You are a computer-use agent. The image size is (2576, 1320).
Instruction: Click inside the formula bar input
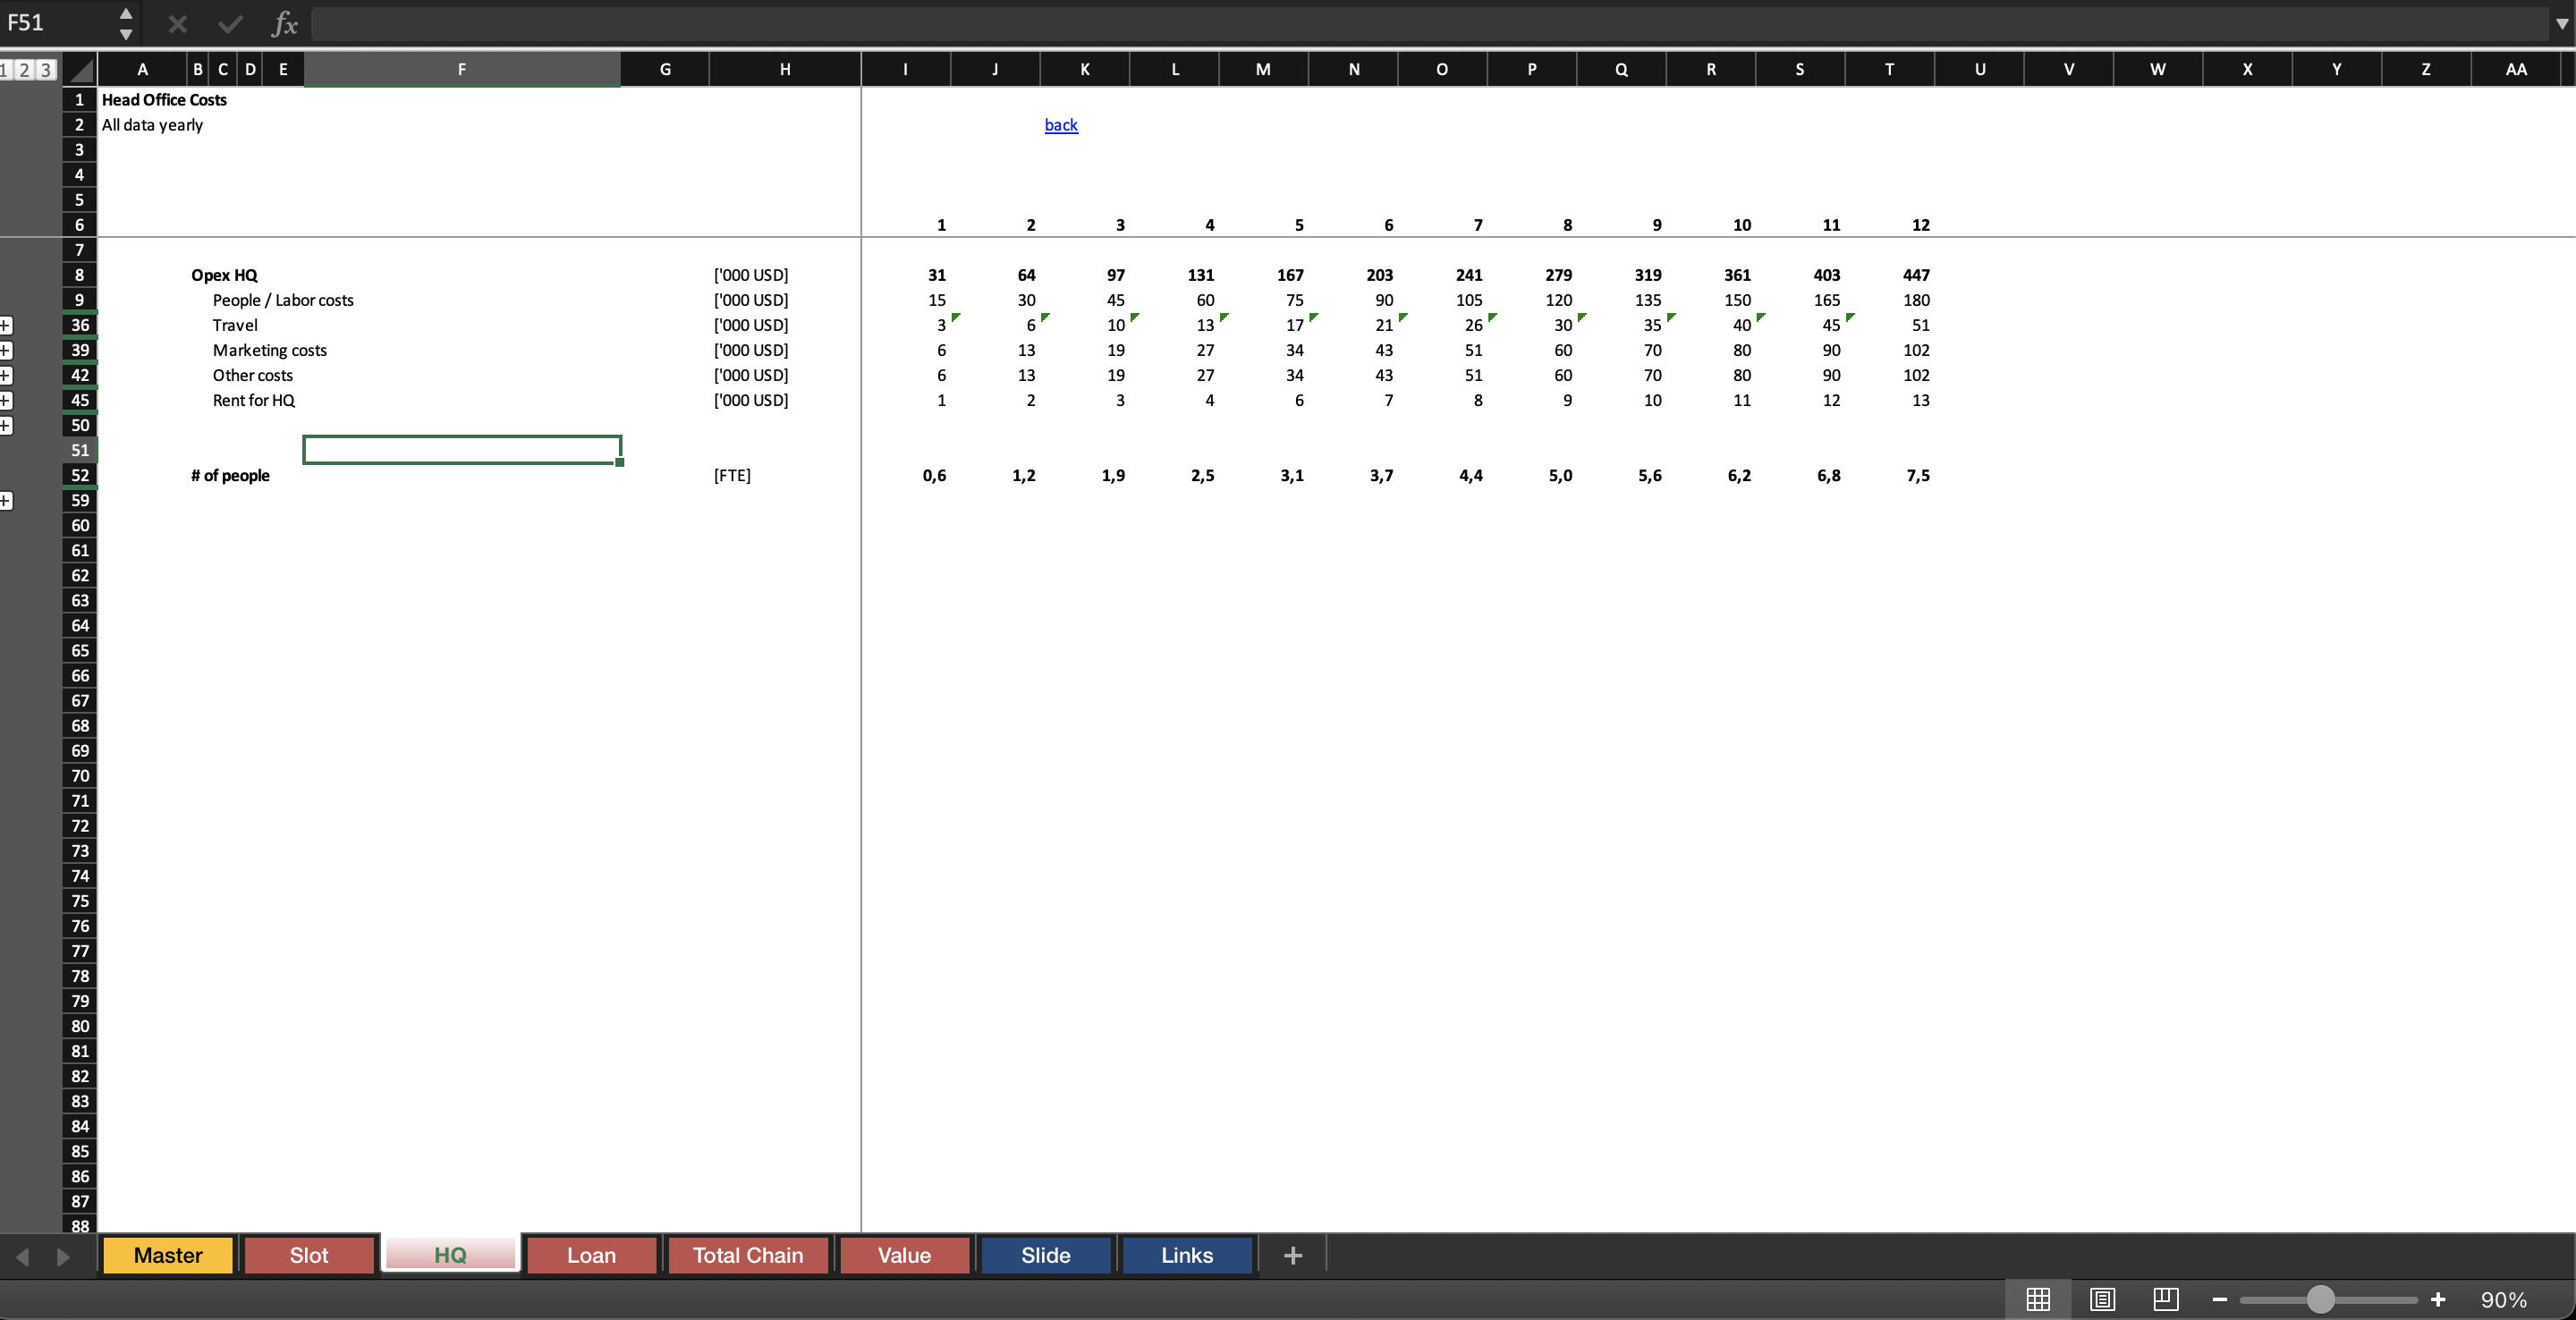[1430, 23]
